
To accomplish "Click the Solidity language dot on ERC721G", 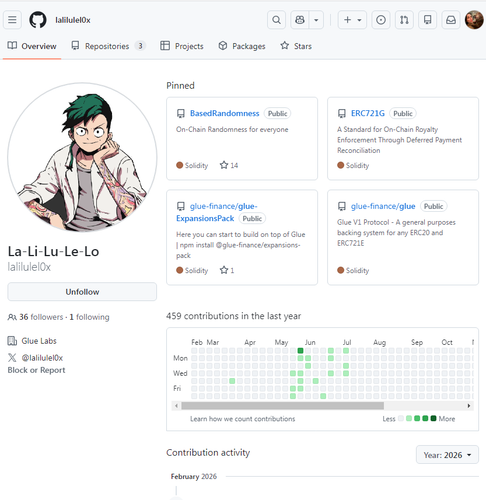I will click(x=341, y=165).
